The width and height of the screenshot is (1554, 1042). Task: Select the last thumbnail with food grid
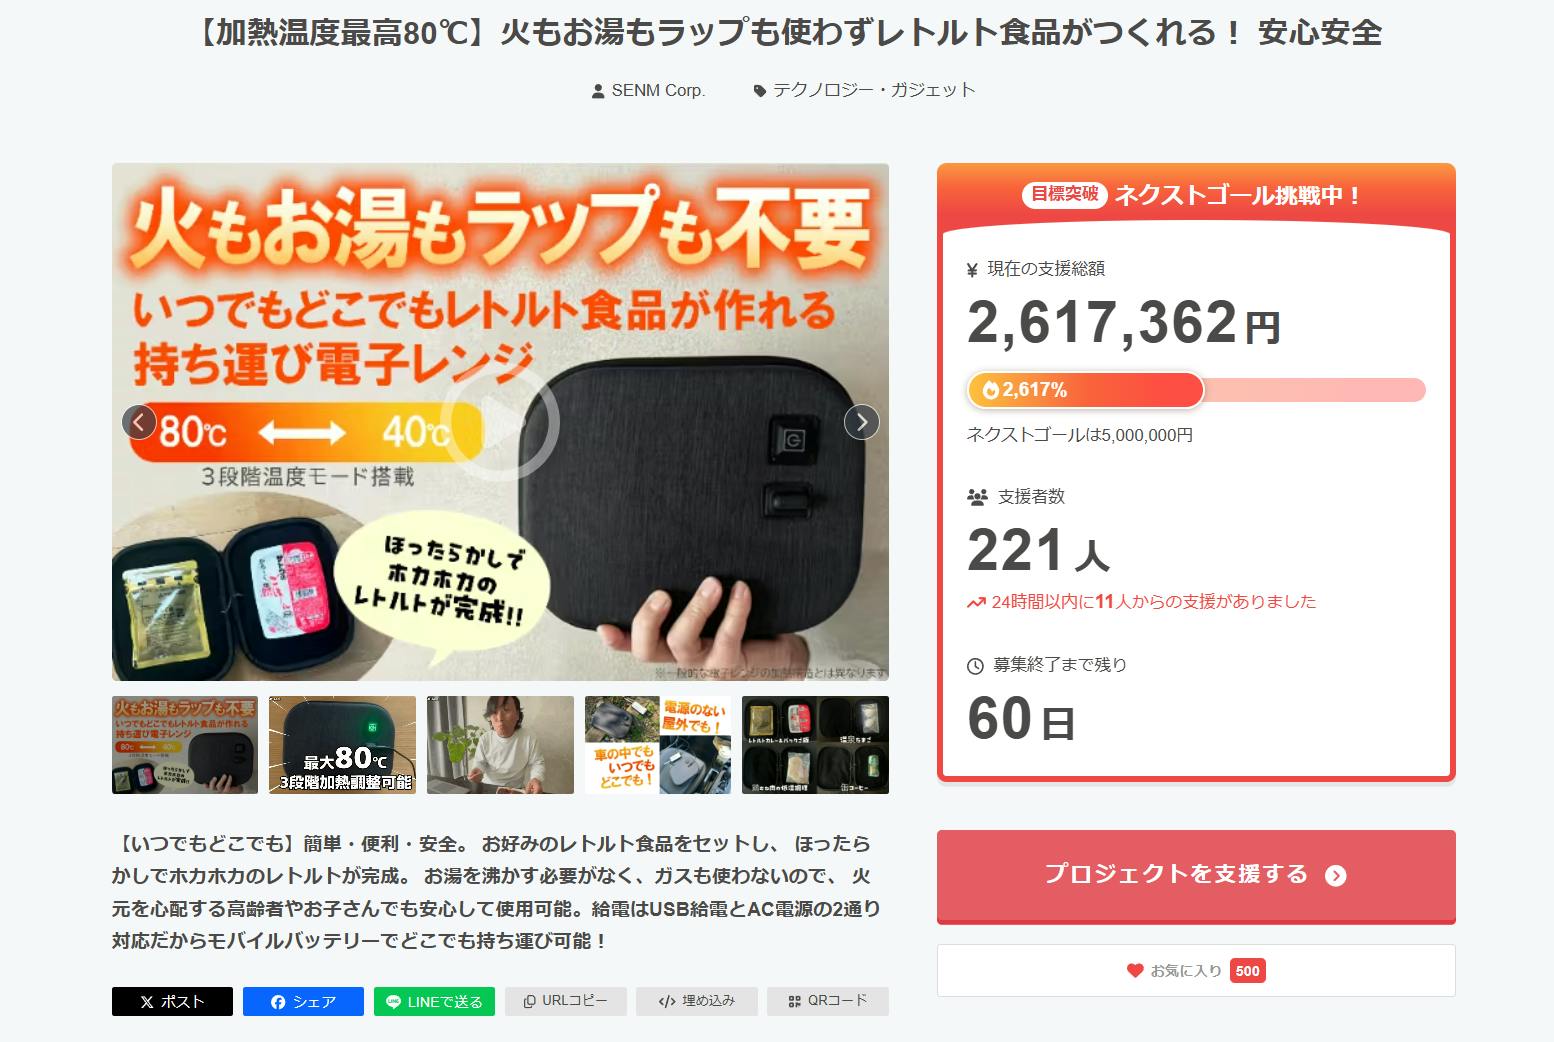coord(815,745)
